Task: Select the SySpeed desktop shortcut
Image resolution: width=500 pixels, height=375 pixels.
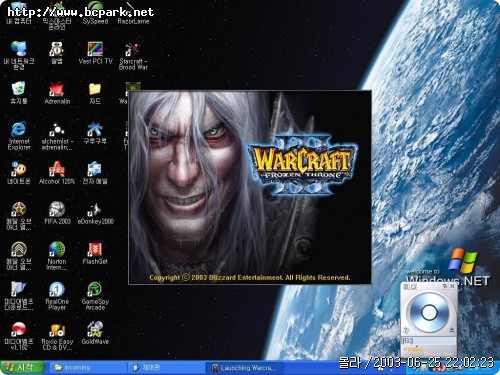Action: [x=95, y=13]
